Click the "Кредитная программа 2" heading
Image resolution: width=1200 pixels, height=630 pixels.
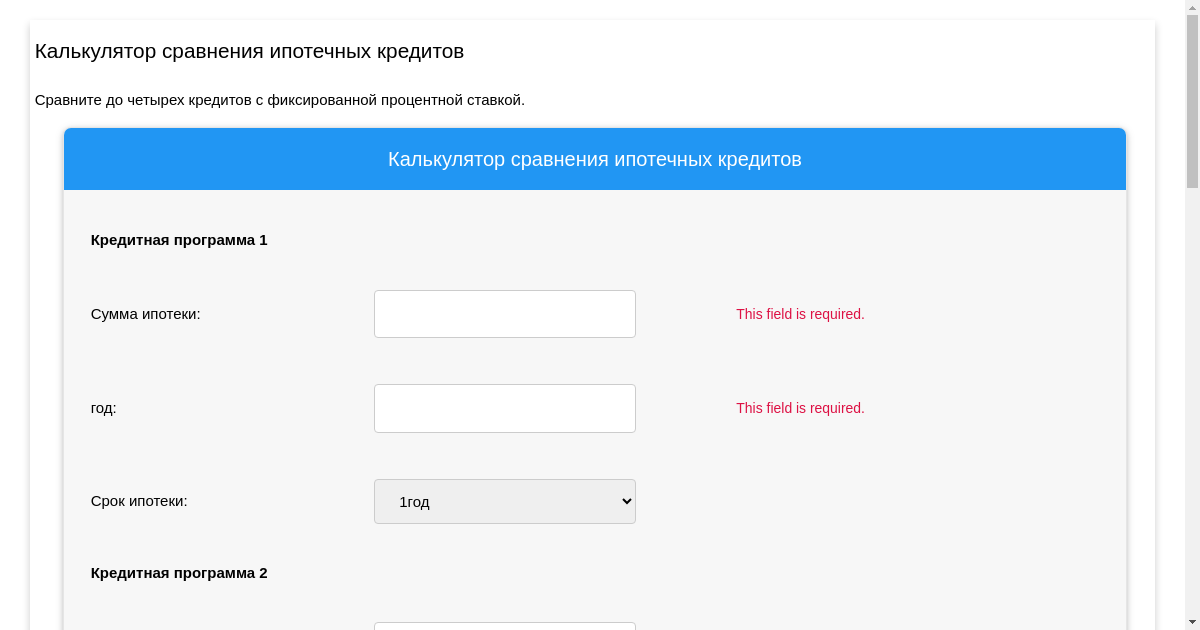[179, 573]
